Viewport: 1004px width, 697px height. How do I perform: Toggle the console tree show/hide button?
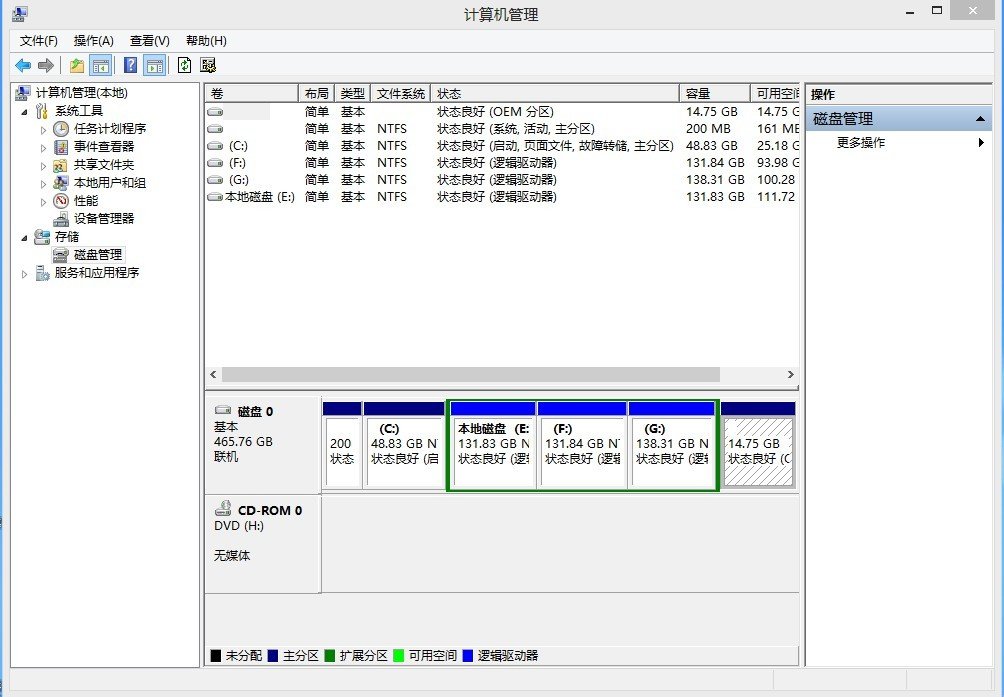(x=100, y=66)
